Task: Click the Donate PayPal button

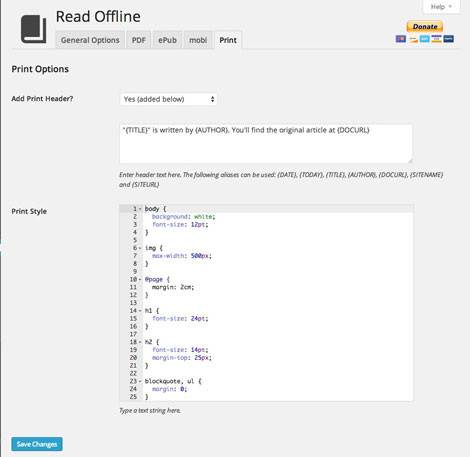Action: 425,26
